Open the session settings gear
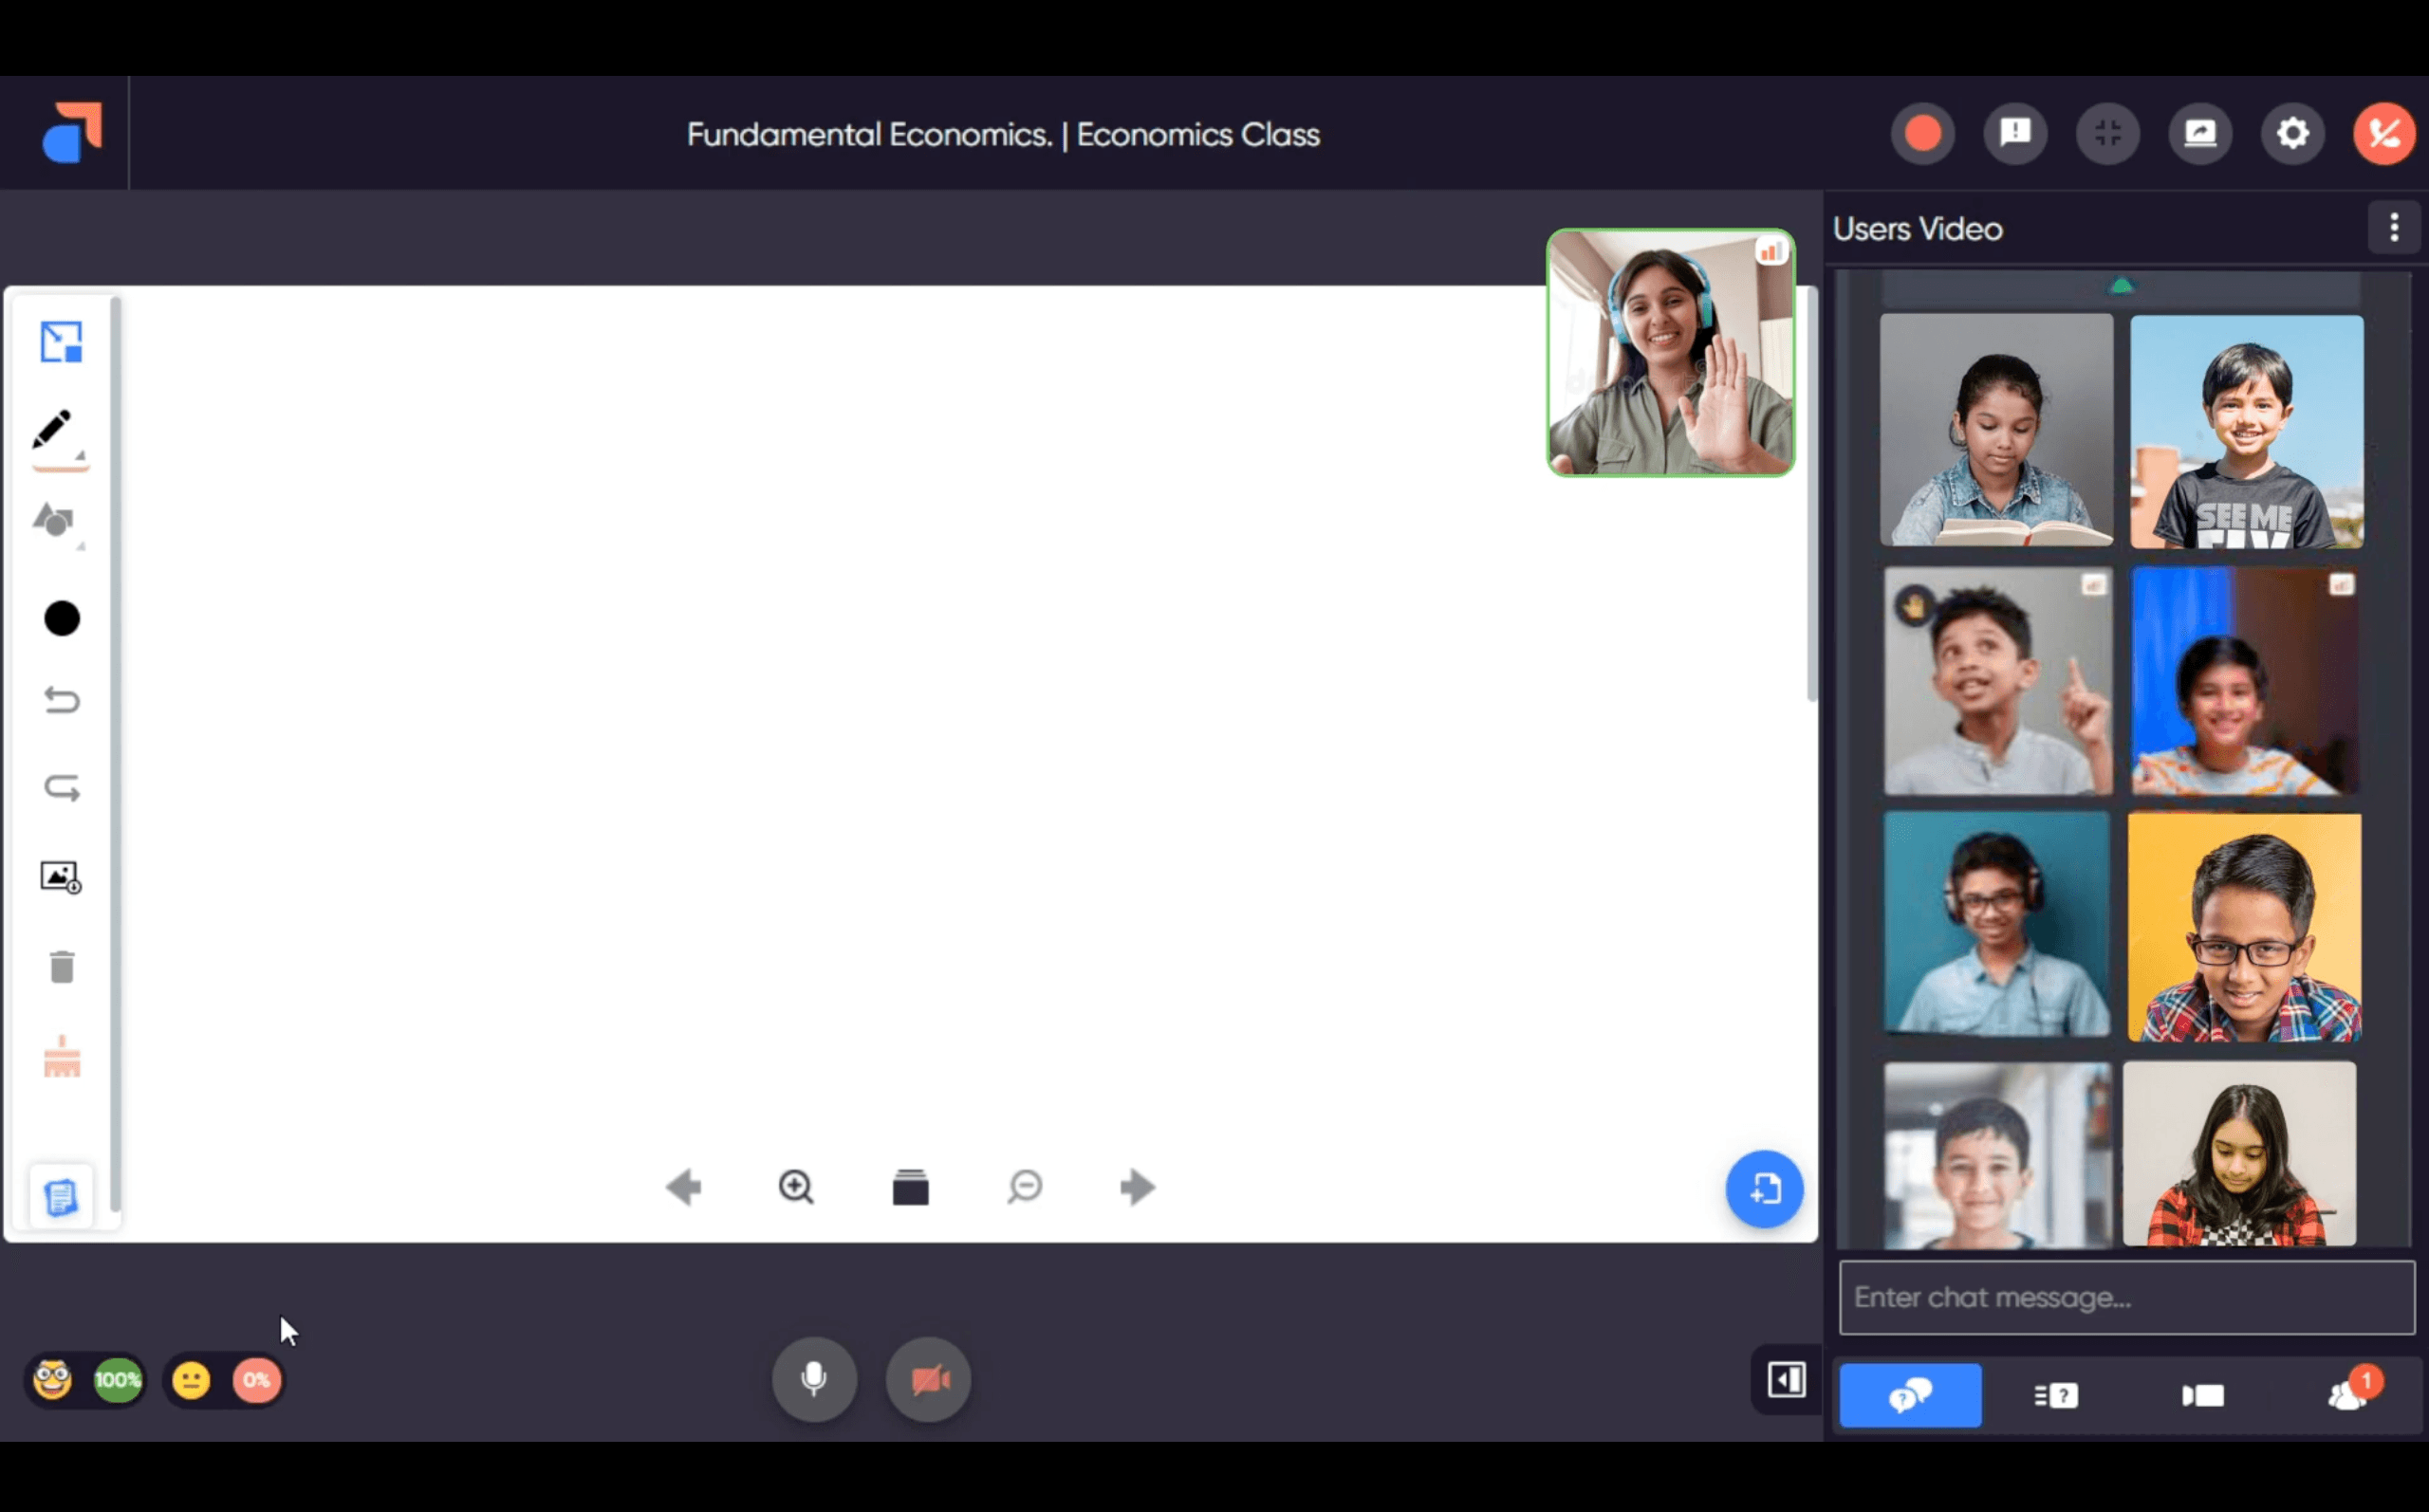 [x=2293, y=133]
